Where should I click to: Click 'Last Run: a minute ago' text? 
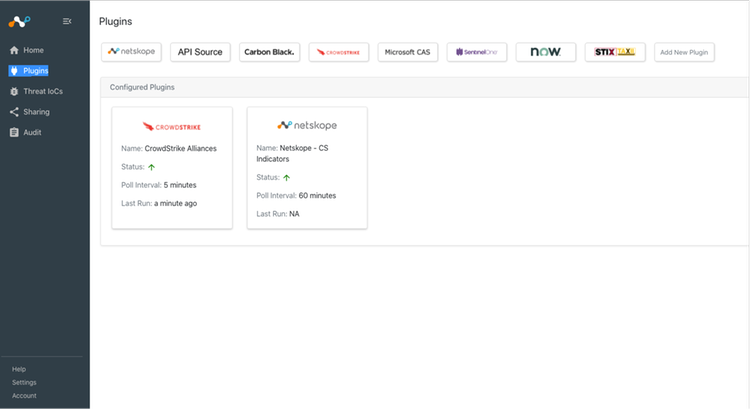click(159, 203)
